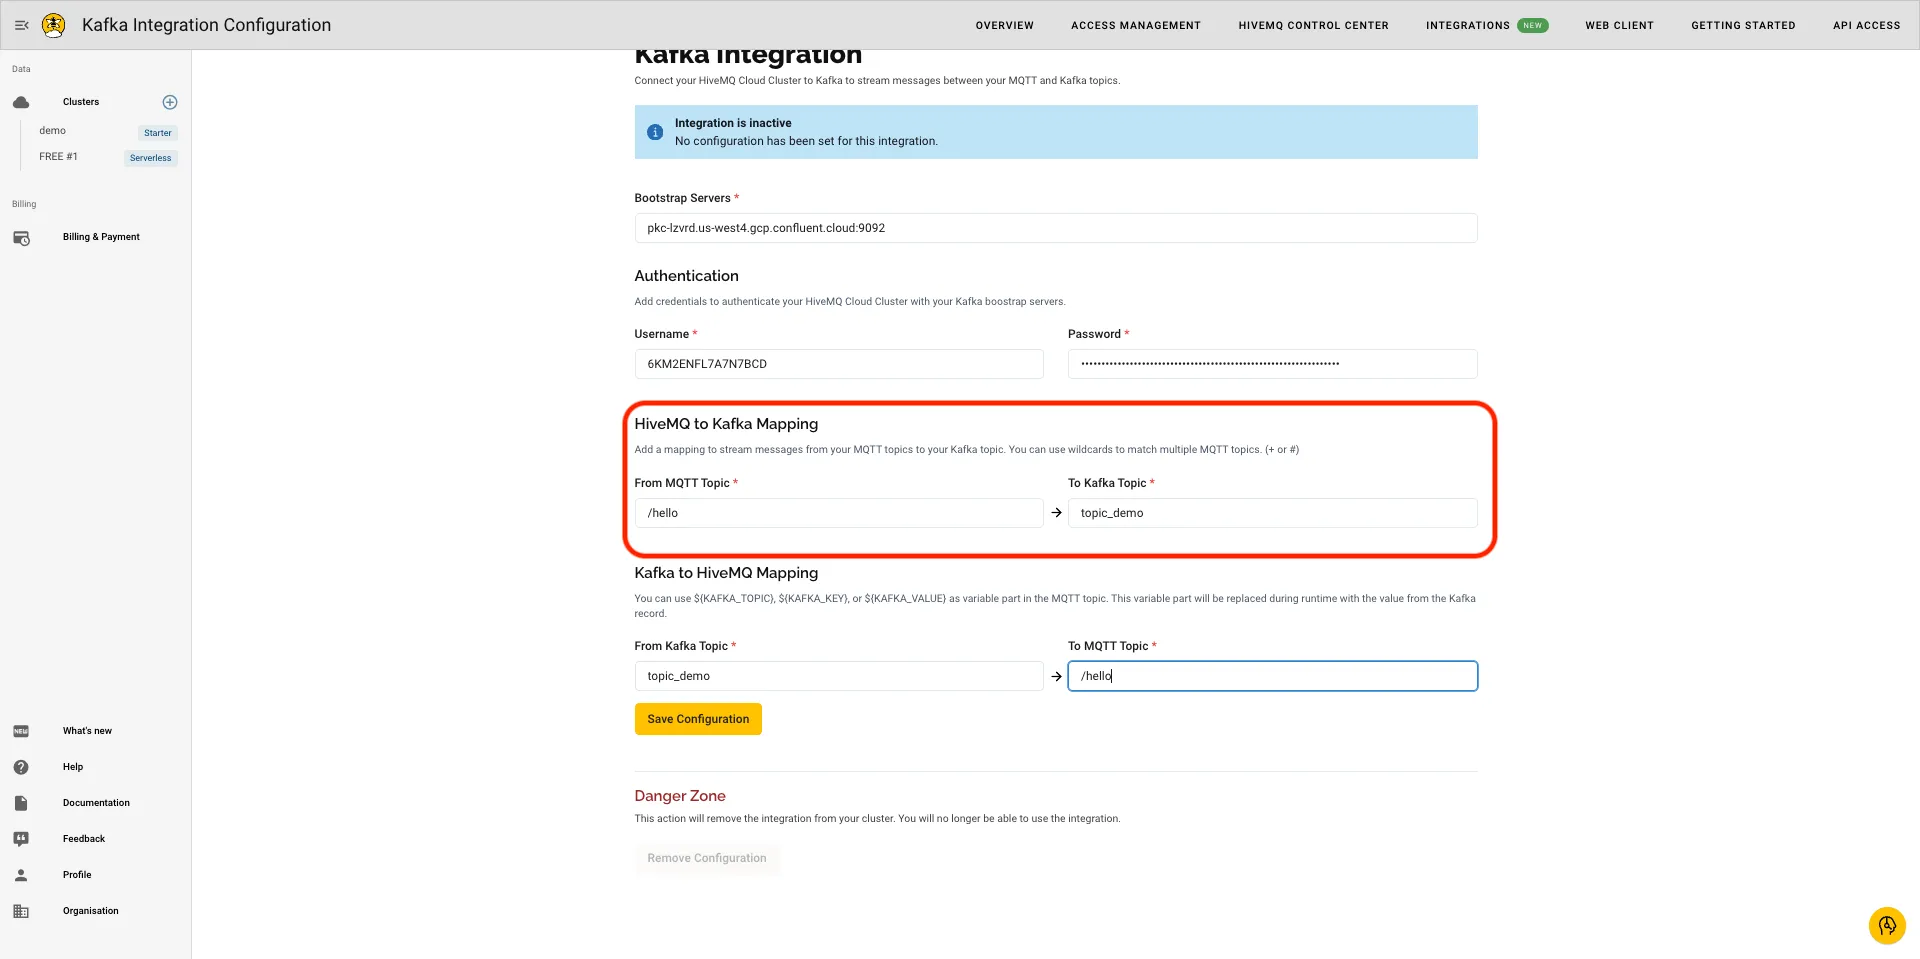Click the Documentation file icon
Screen dimensions: 1920x959
21,803
